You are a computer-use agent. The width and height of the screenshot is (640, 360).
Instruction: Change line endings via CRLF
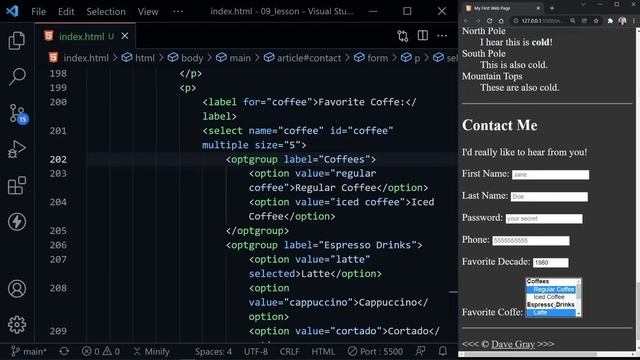pos(289,351)
